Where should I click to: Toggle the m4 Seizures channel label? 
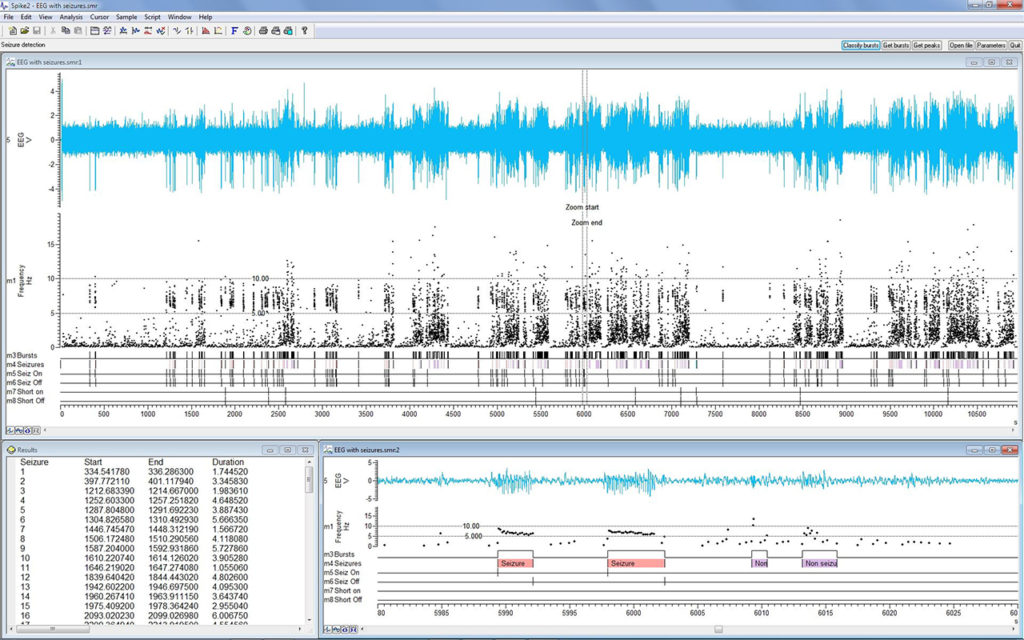(26, 365)
